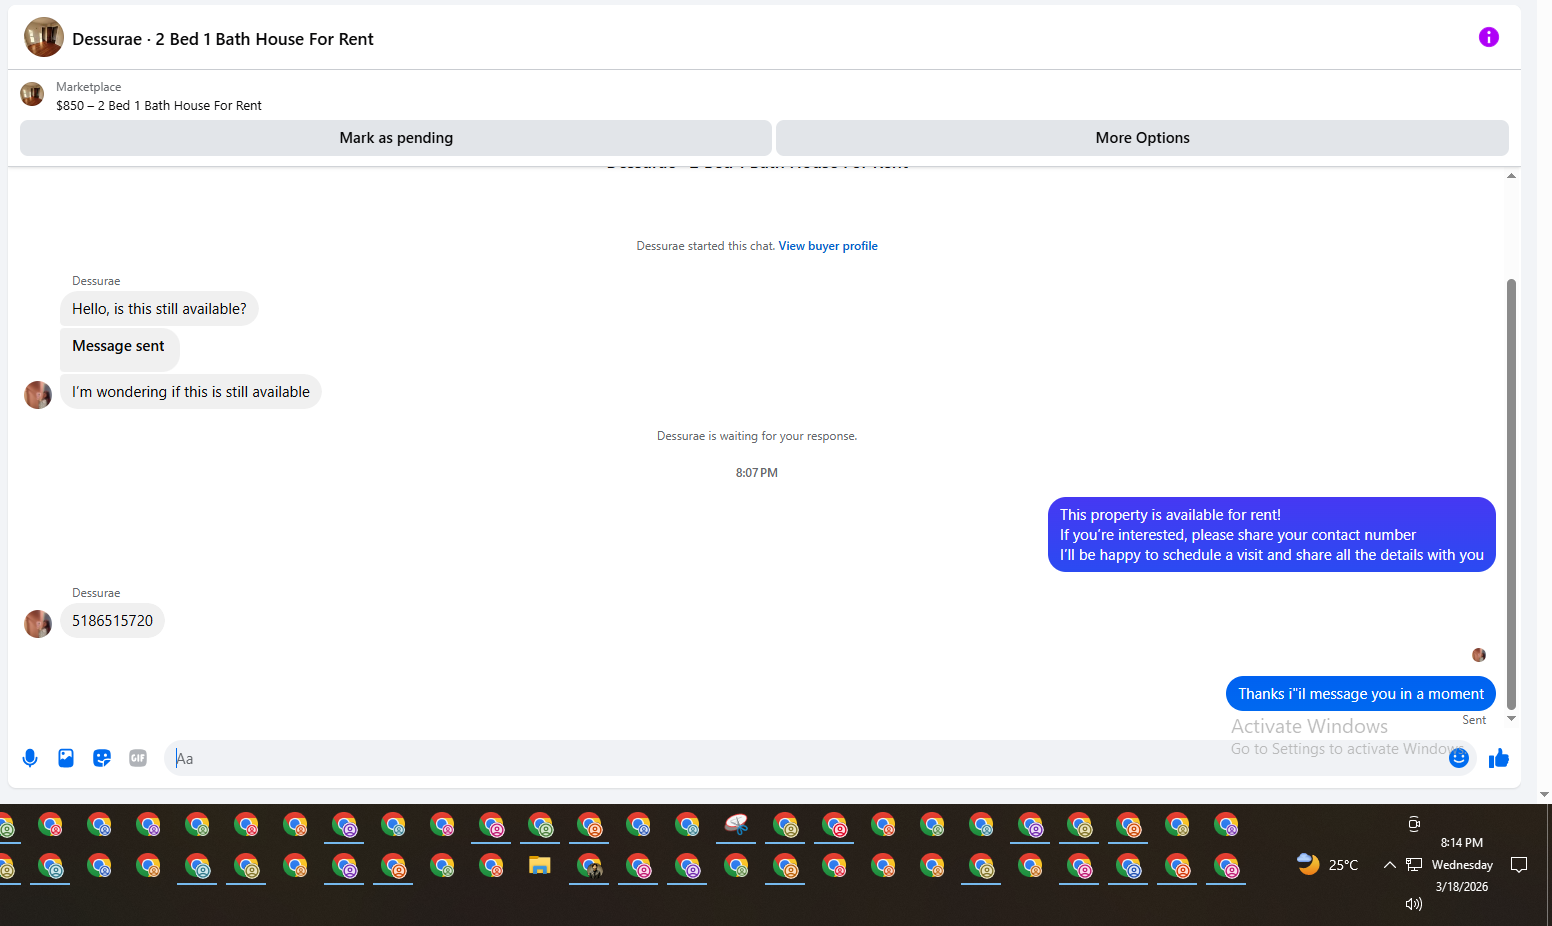Open network settings tray icon

click(x=1414, y=865)
